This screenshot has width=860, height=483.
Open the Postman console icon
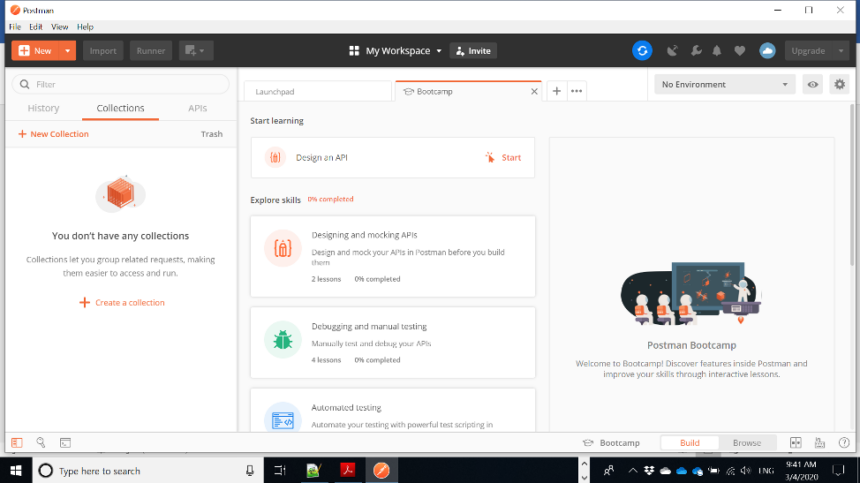[x=65, y=442]
